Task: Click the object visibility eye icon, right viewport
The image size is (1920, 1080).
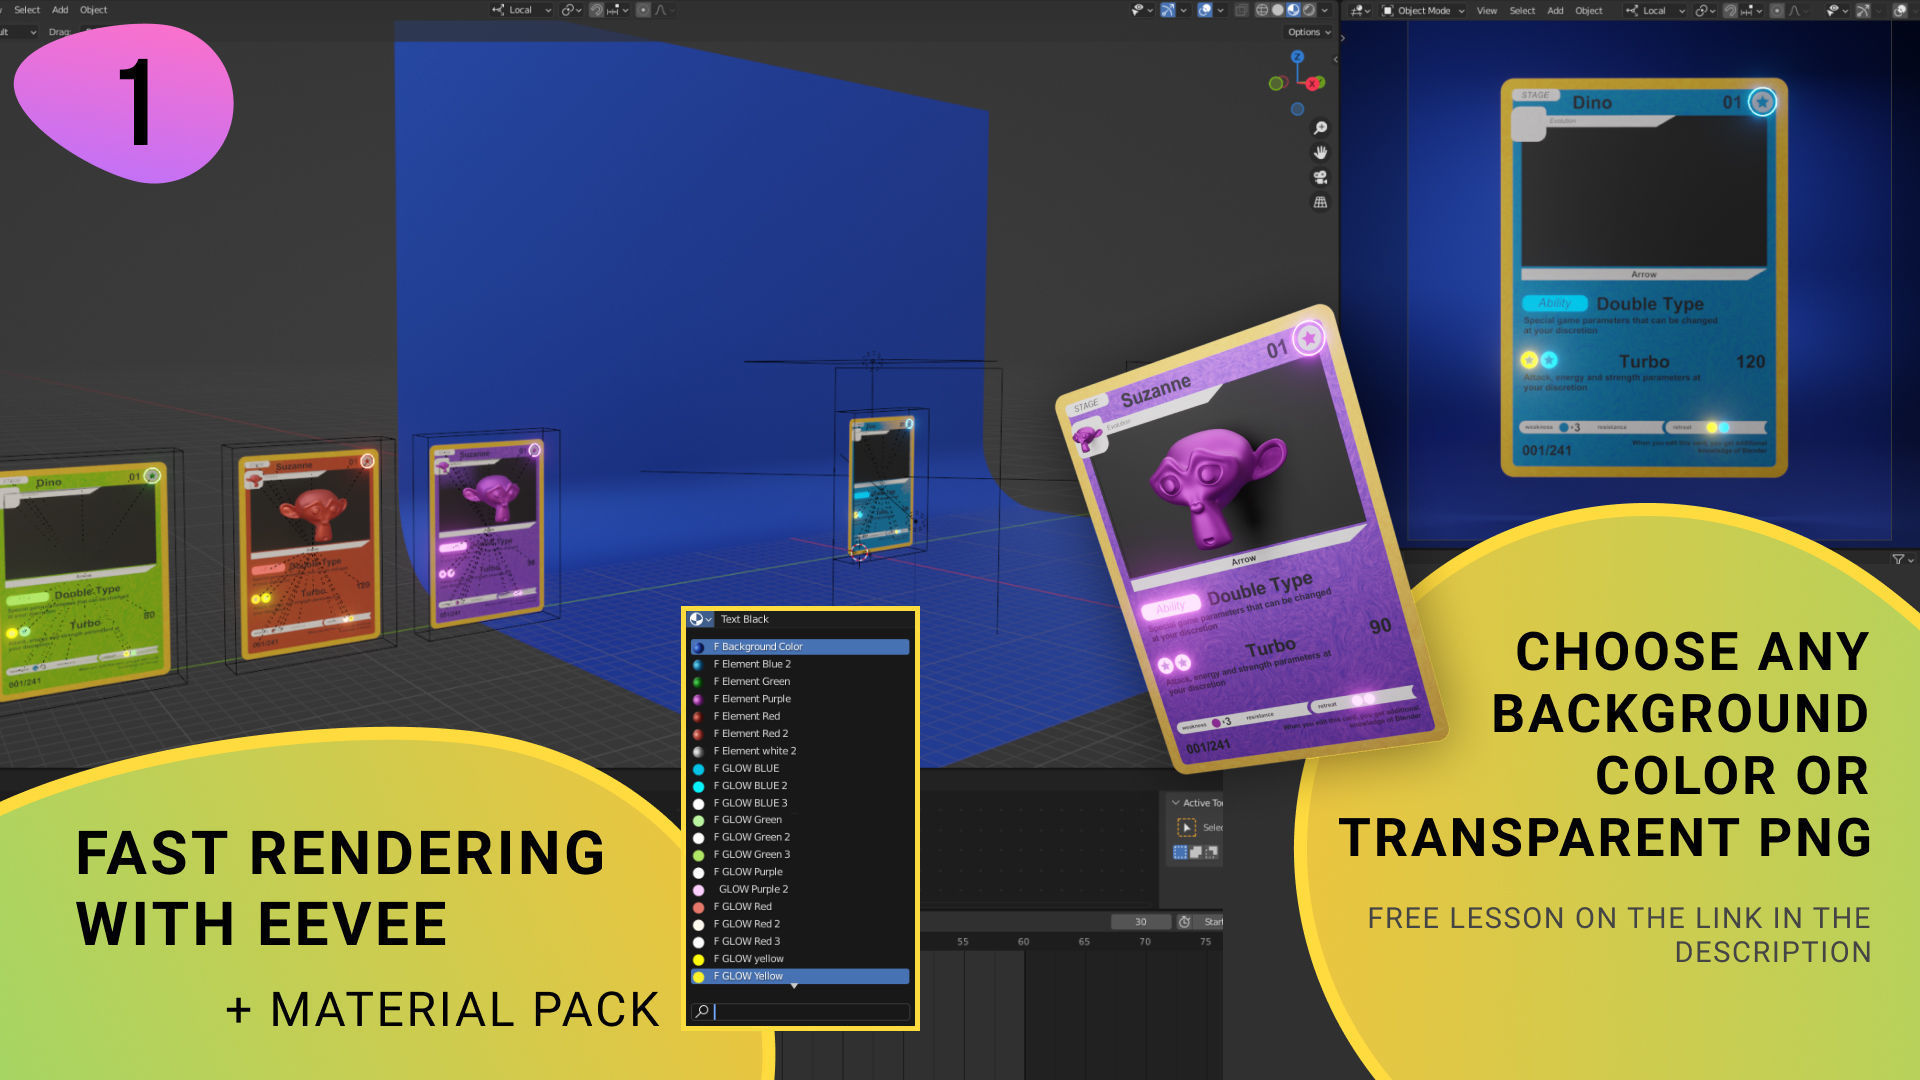Action: click(1837, 10)
